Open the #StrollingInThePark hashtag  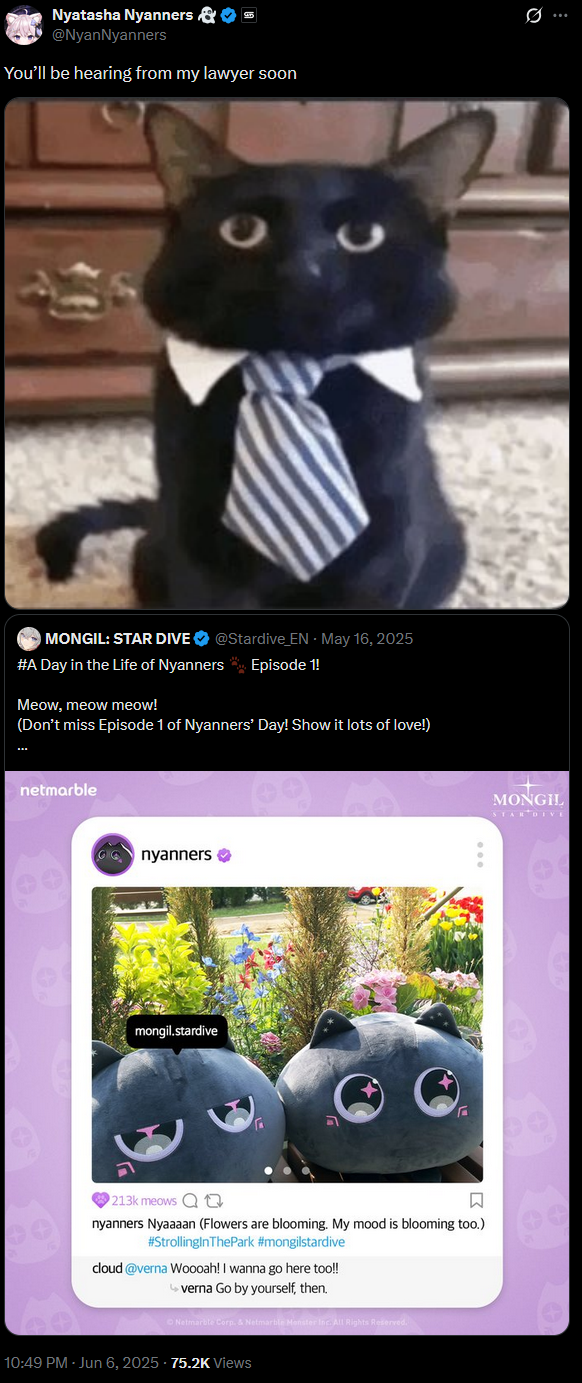coord(200,1241)
